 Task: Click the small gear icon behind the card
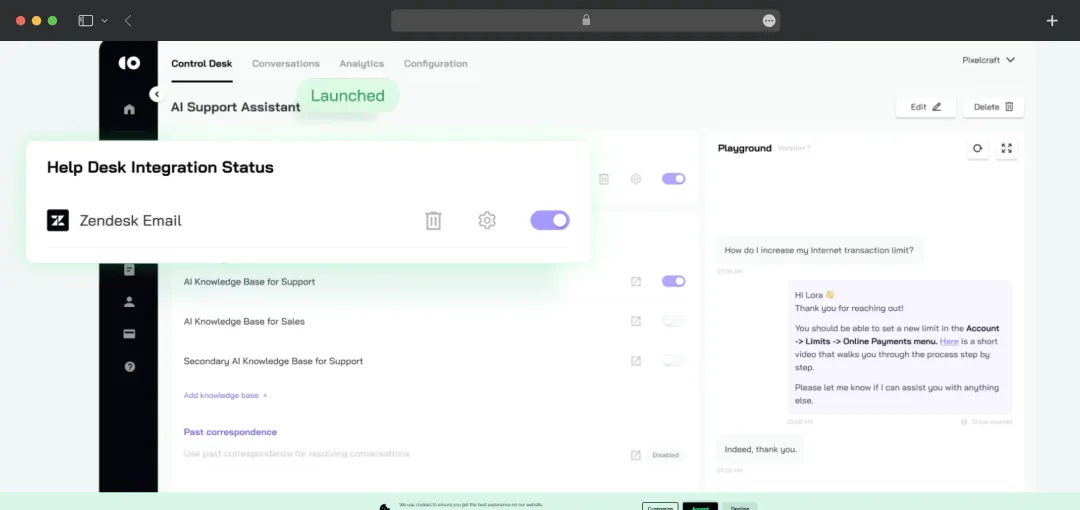coord(636,178)
